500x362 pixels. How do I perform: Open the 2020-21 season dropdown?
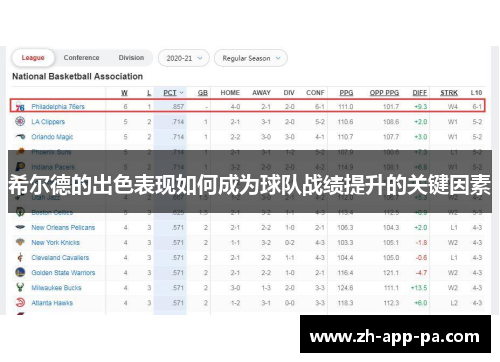click(184, 58)
